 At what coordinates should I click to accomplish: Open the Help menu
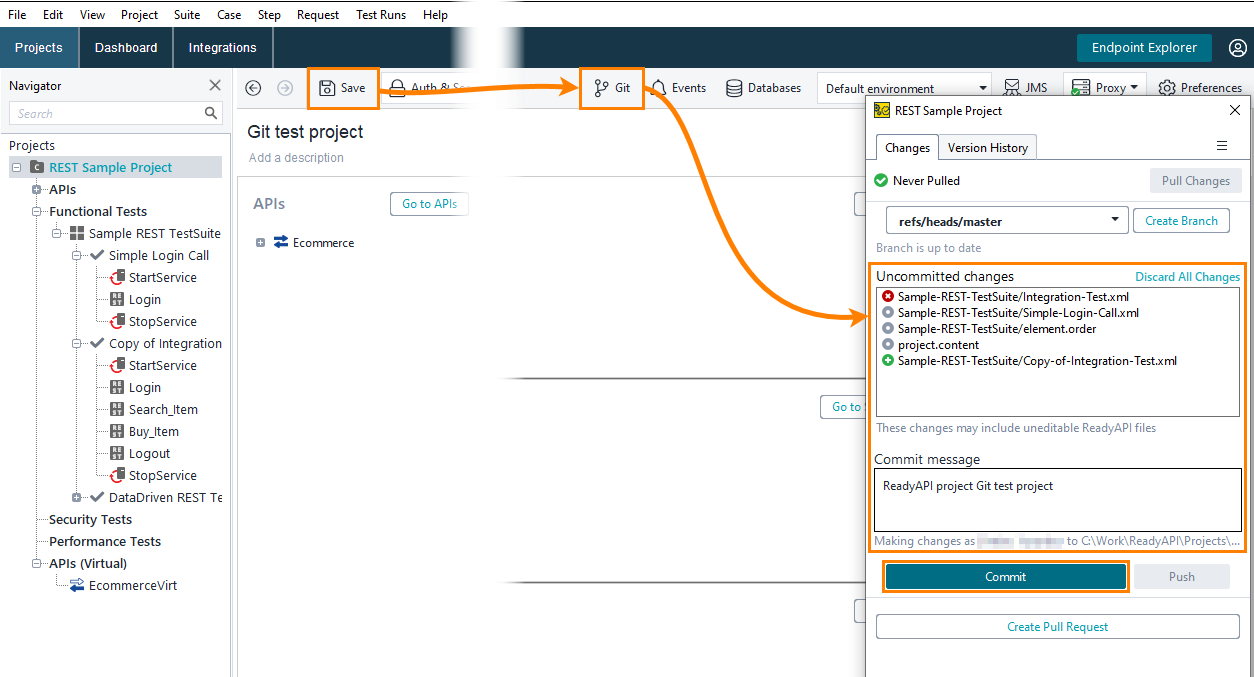435,15
